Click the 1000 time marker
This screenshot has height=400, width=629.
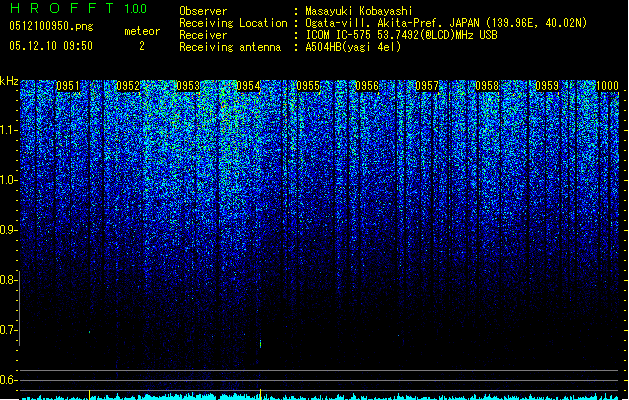(x=607, y=86)
